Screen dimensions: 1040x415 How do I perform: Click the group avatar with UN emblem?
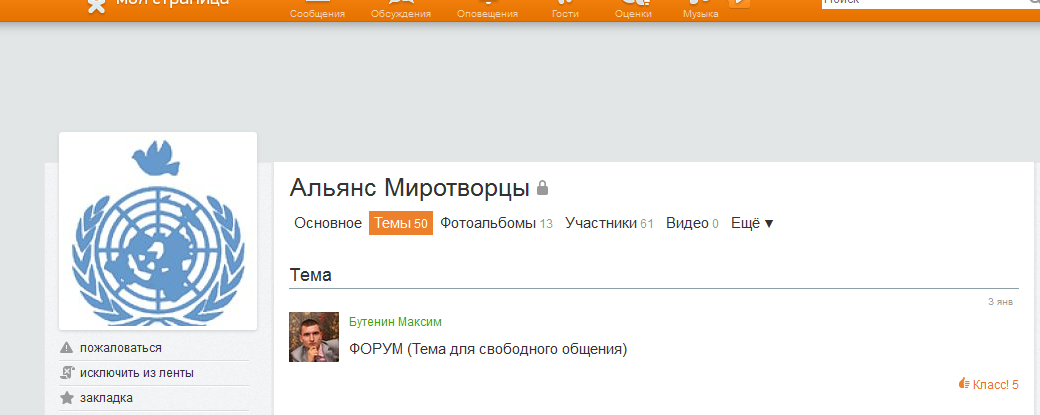pos(158,231)
